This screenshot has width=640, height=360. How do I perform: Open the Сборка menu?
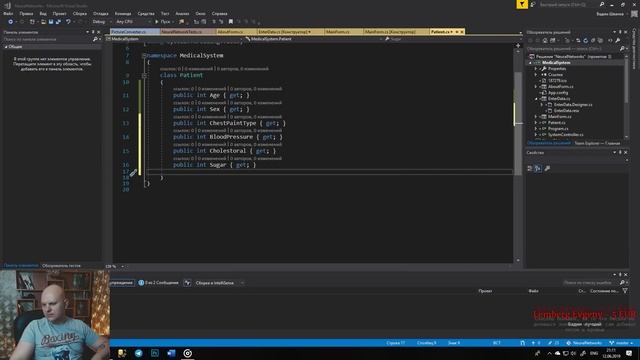80,13
